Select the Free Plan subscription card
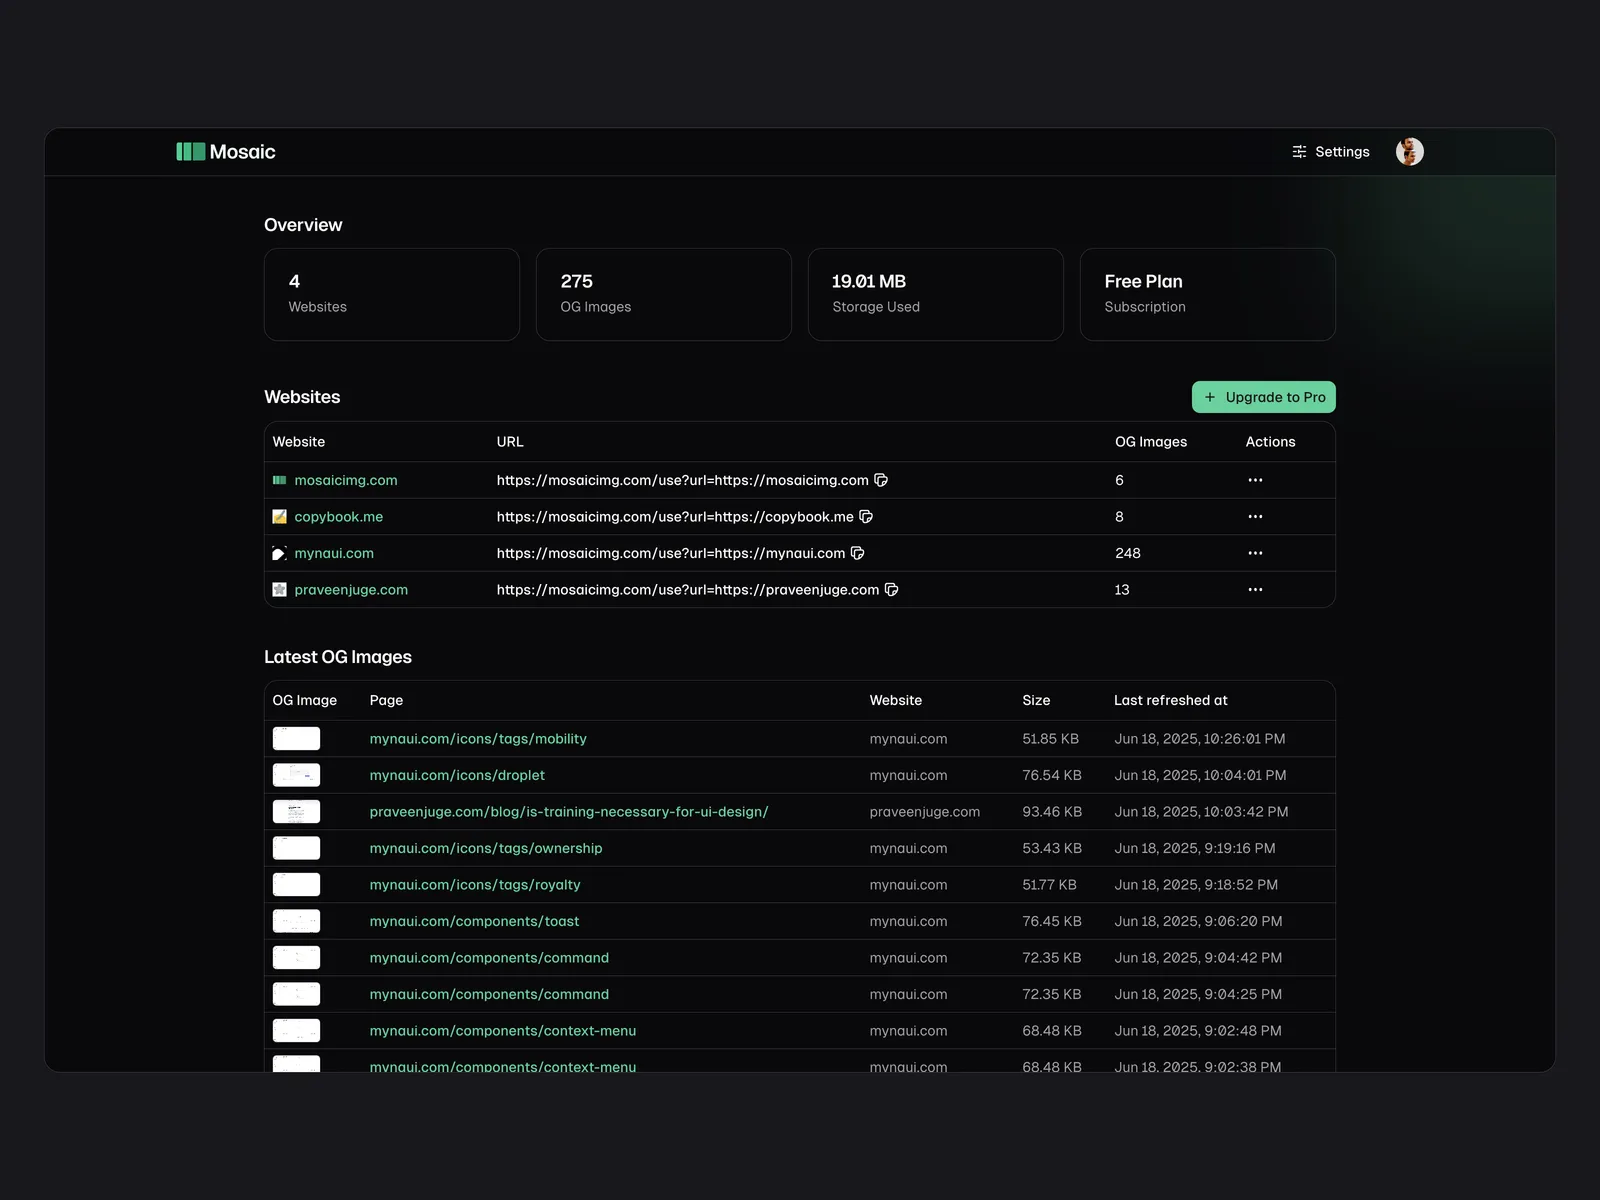This screenshot has width=1600, height=1200. (x=1207, y=294)
